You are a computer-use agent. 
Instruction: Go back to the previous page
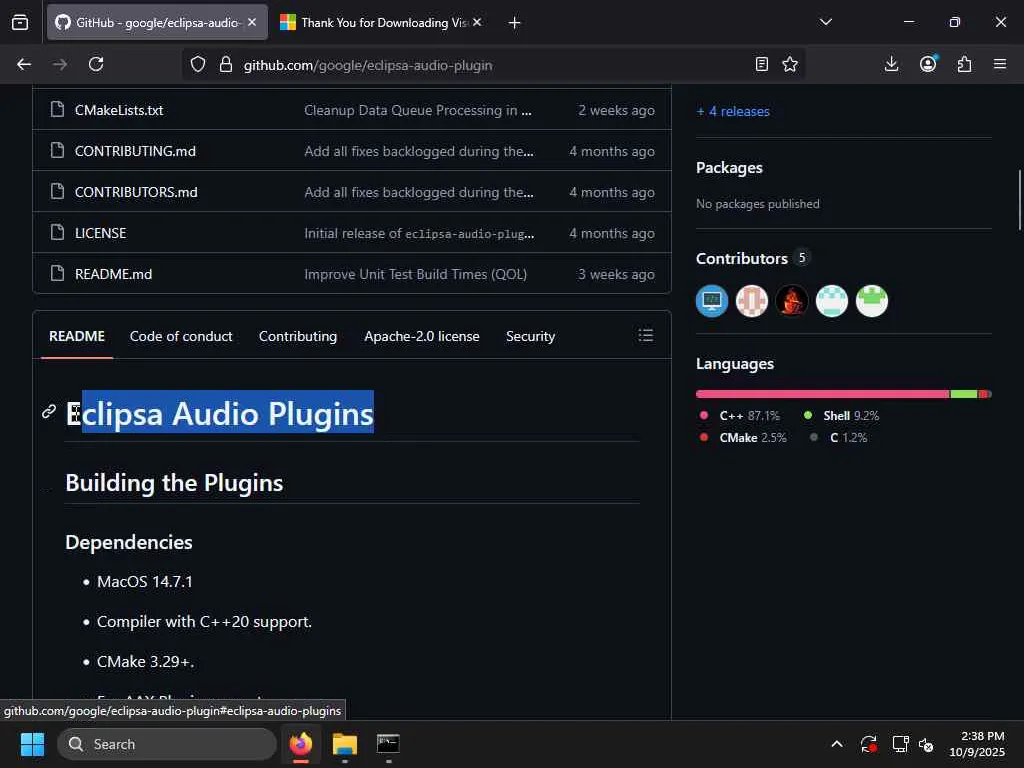tap(24, 64)
